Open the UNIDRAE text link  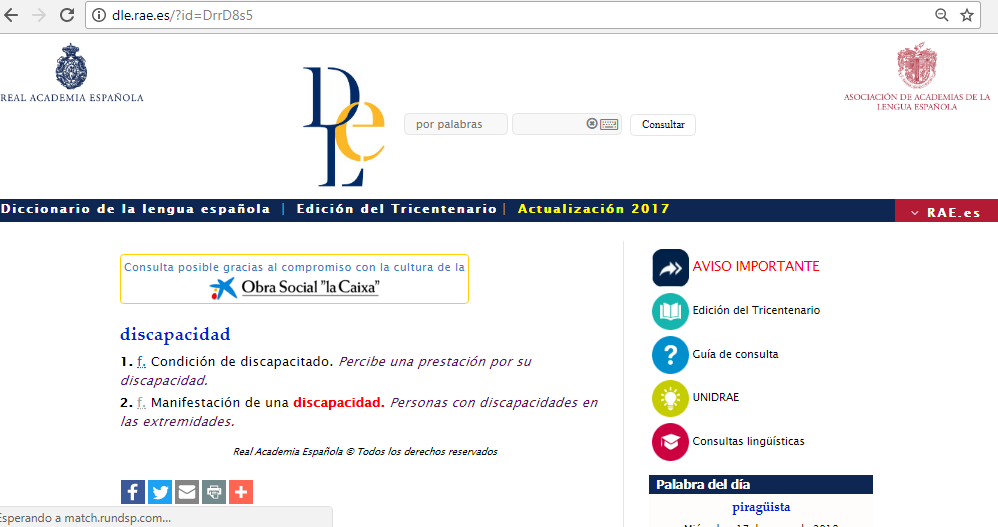coord(716,397)
